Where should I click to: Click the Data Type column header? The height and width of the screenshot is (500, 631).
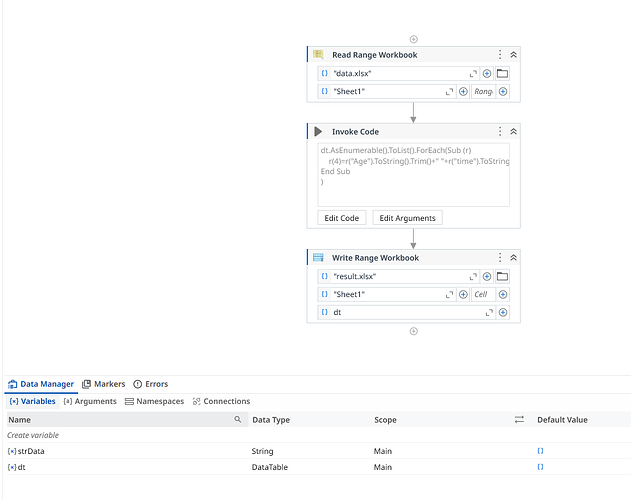[271, 420]
